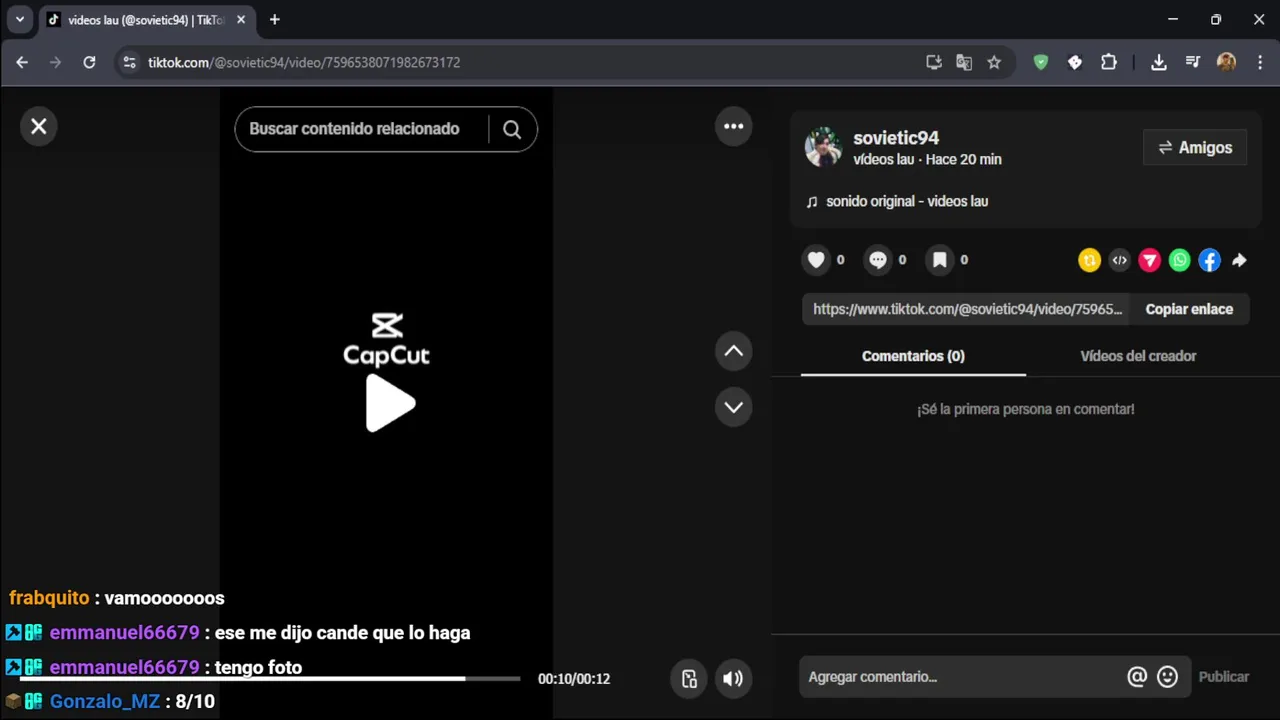The height and width of the screenshot is (720, 1280).
Task: Select the videos lau TikTok tab
Action: coord(146,20)
